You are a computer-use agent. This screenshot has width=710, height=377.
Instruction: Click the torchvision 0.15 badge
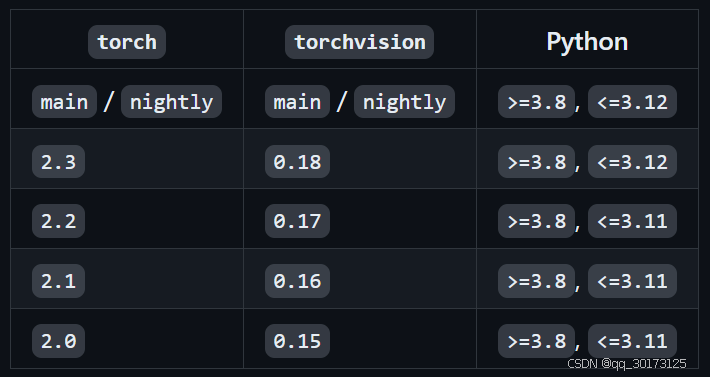297,341
